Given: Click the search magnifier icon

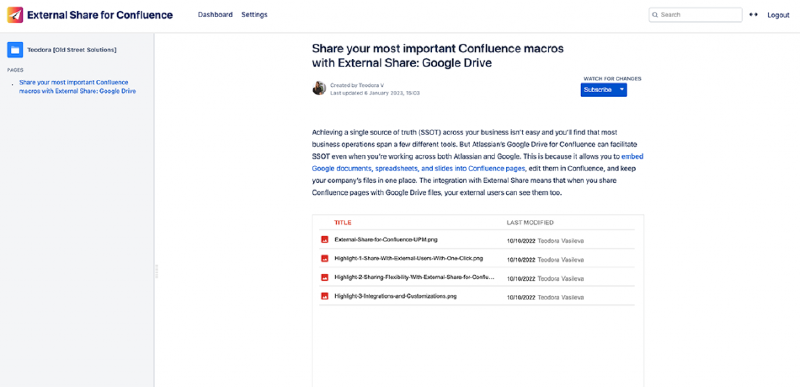Looking at the screenshot, I should (655, 15).
